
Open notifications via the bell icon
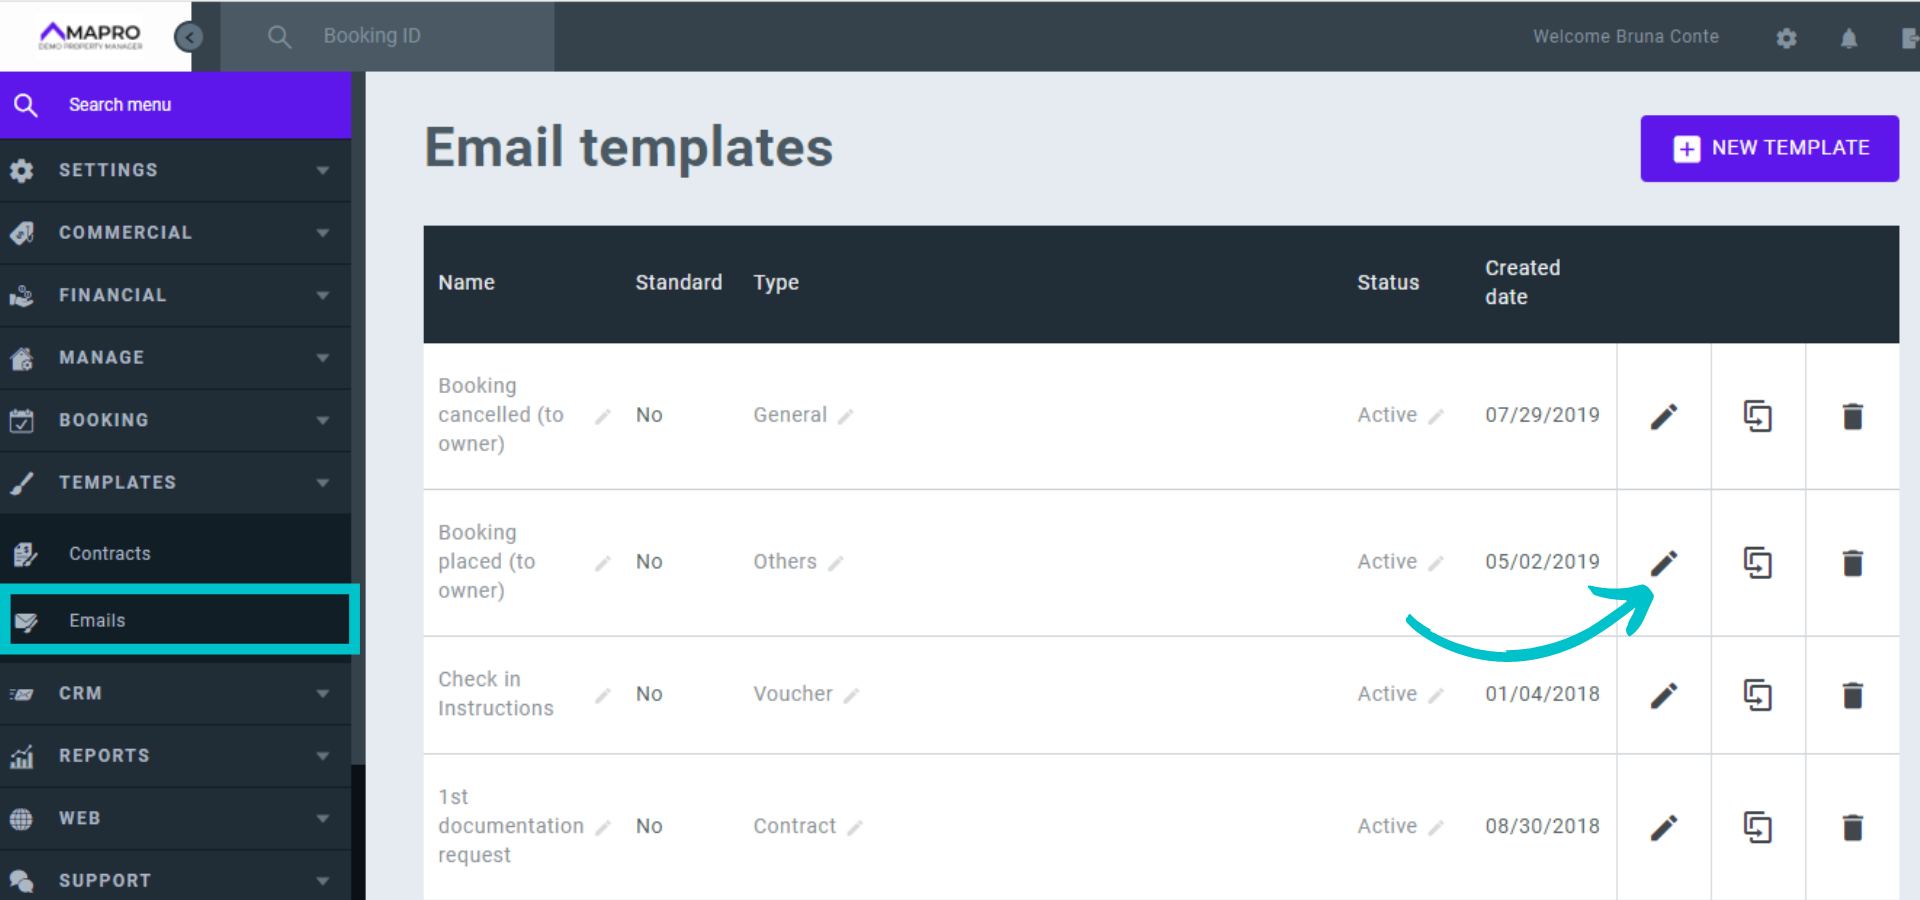[1849, 38]
